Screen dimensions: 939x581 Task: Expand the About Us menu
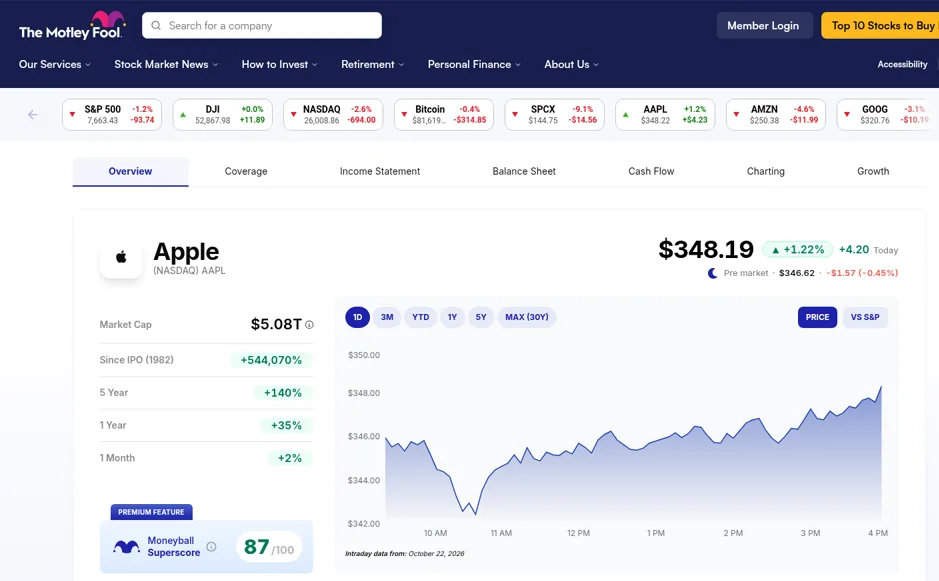571,64
